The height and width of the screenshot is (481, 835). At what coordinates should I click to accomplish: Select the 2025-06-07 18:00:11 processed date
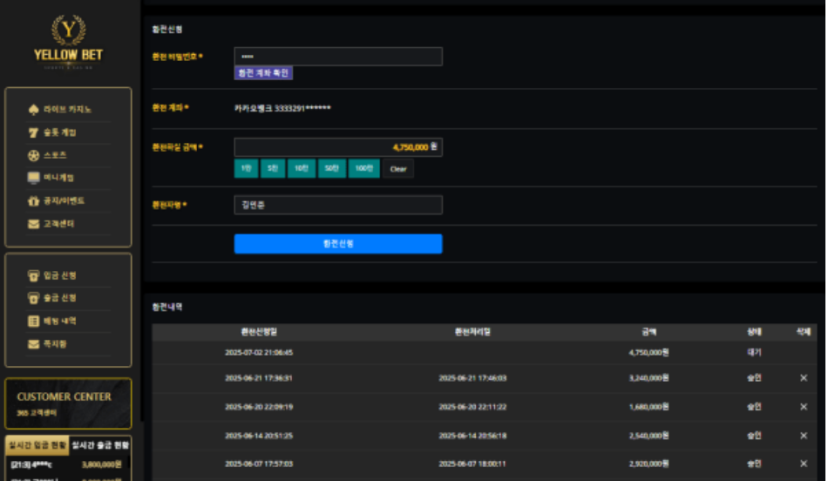click(472, 464)
